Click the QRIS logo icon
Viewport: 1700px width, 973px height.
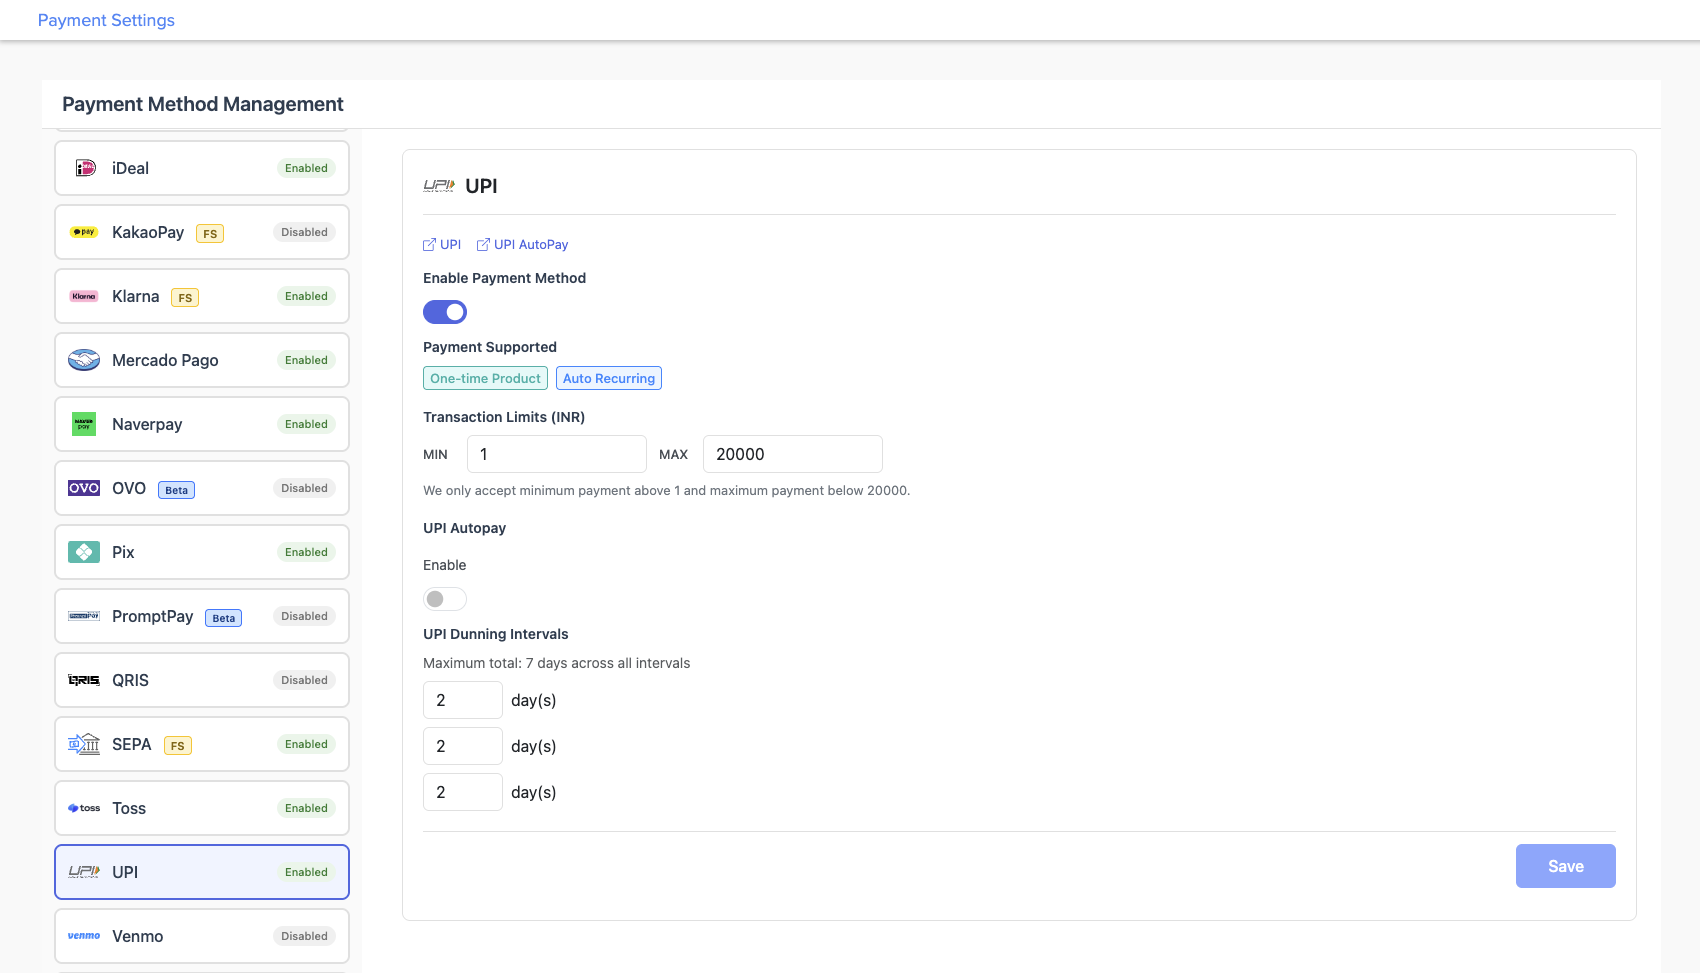[x=84, y=680]
